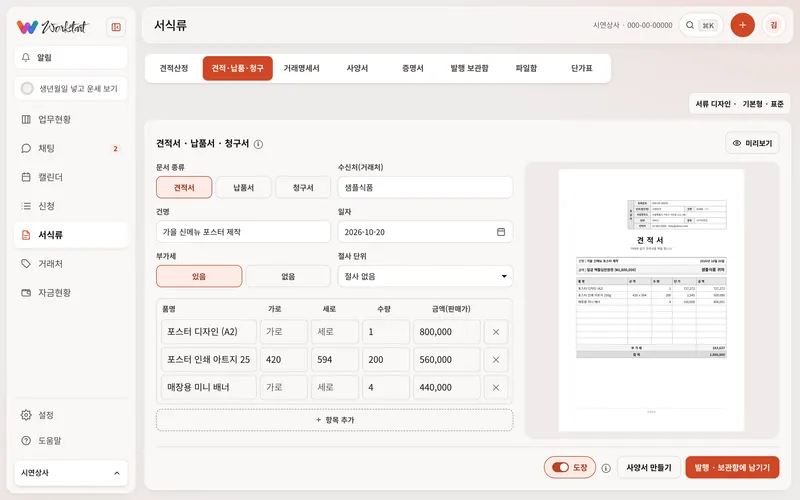Open the 김 profile avatar
Viewport: 800px width, 500px height.
pos(773,25)
